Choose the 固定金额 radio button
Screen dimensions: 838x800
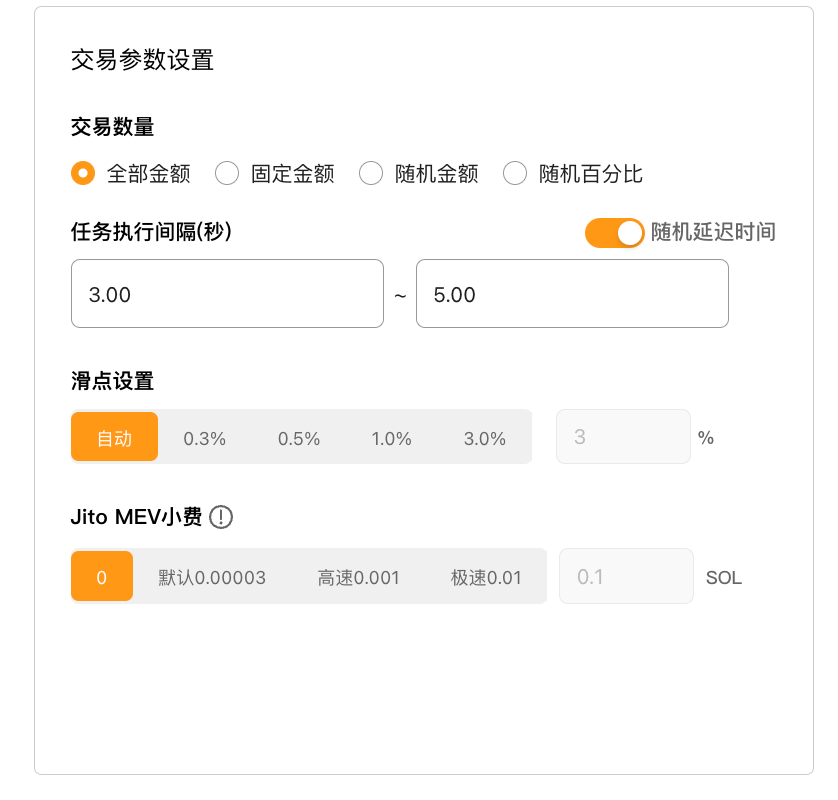227,174
